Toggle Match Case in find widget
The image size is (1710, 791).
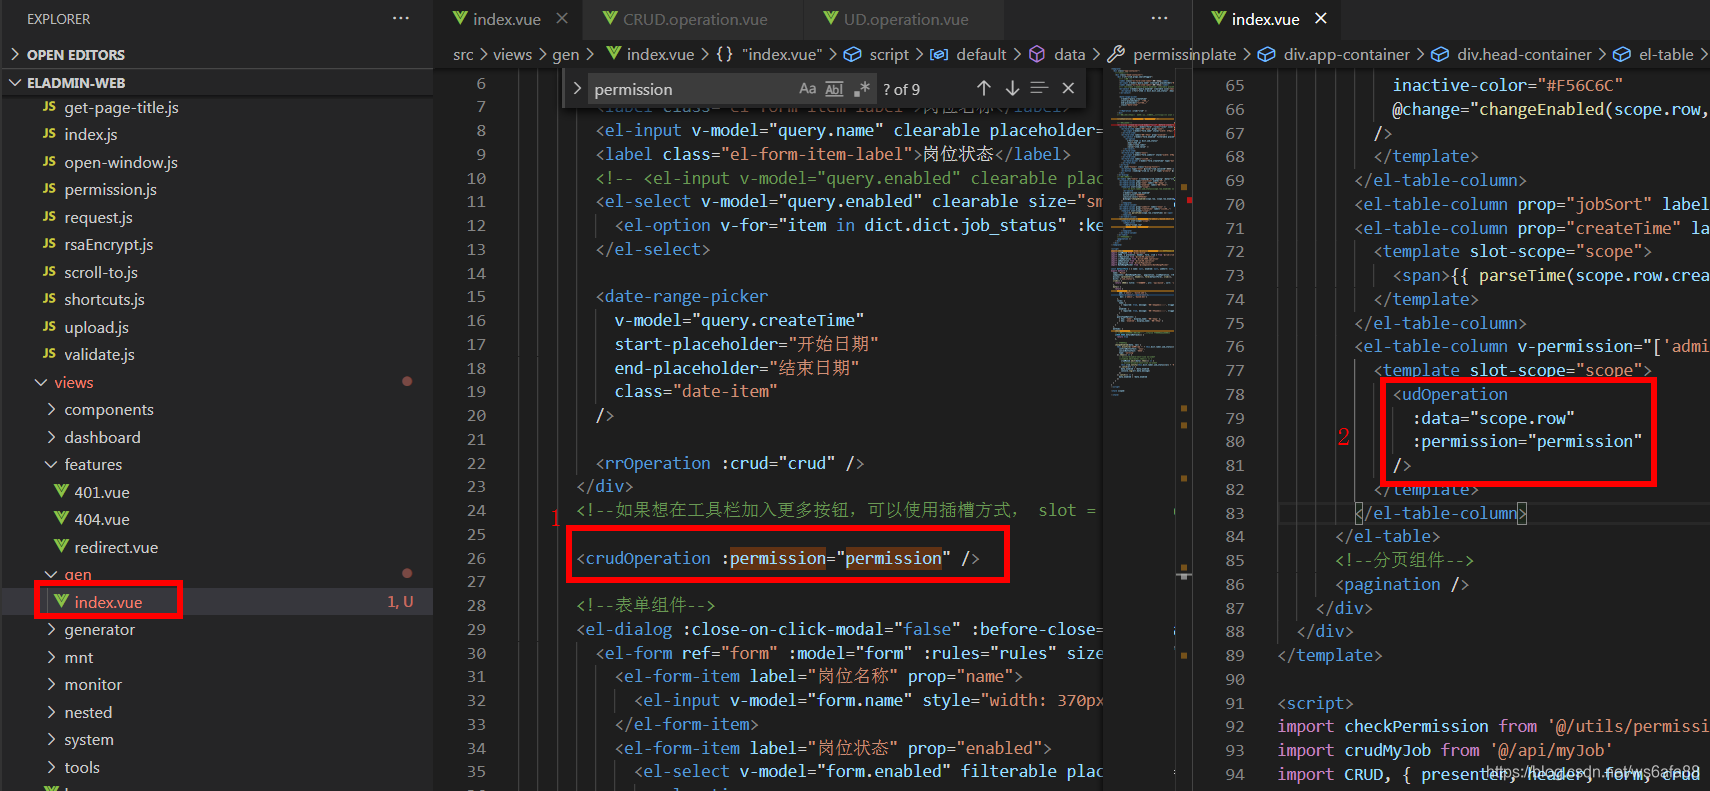(x=807, y=89)
